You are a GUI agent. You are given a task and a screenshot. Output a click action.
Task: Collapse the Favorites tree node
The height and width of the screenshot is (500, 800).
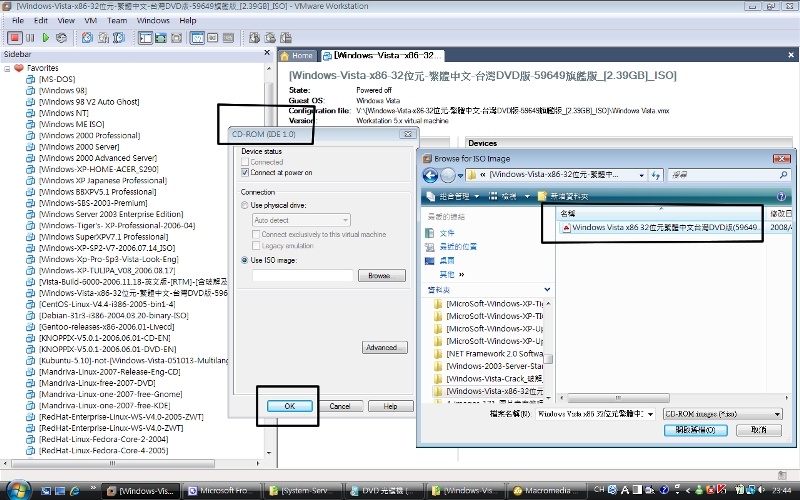(x=7, y=68)
